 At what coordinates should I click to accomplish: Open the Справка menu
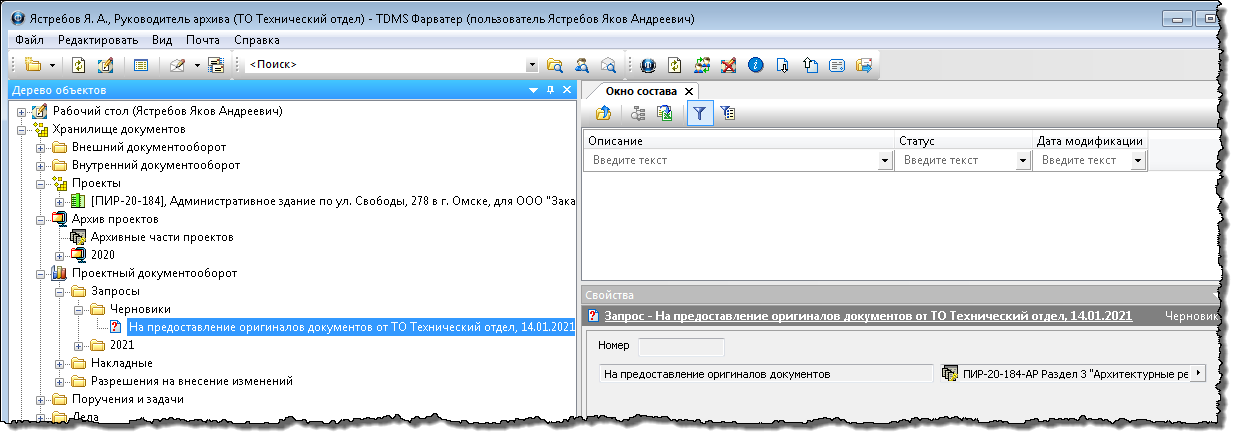[257, 40]
